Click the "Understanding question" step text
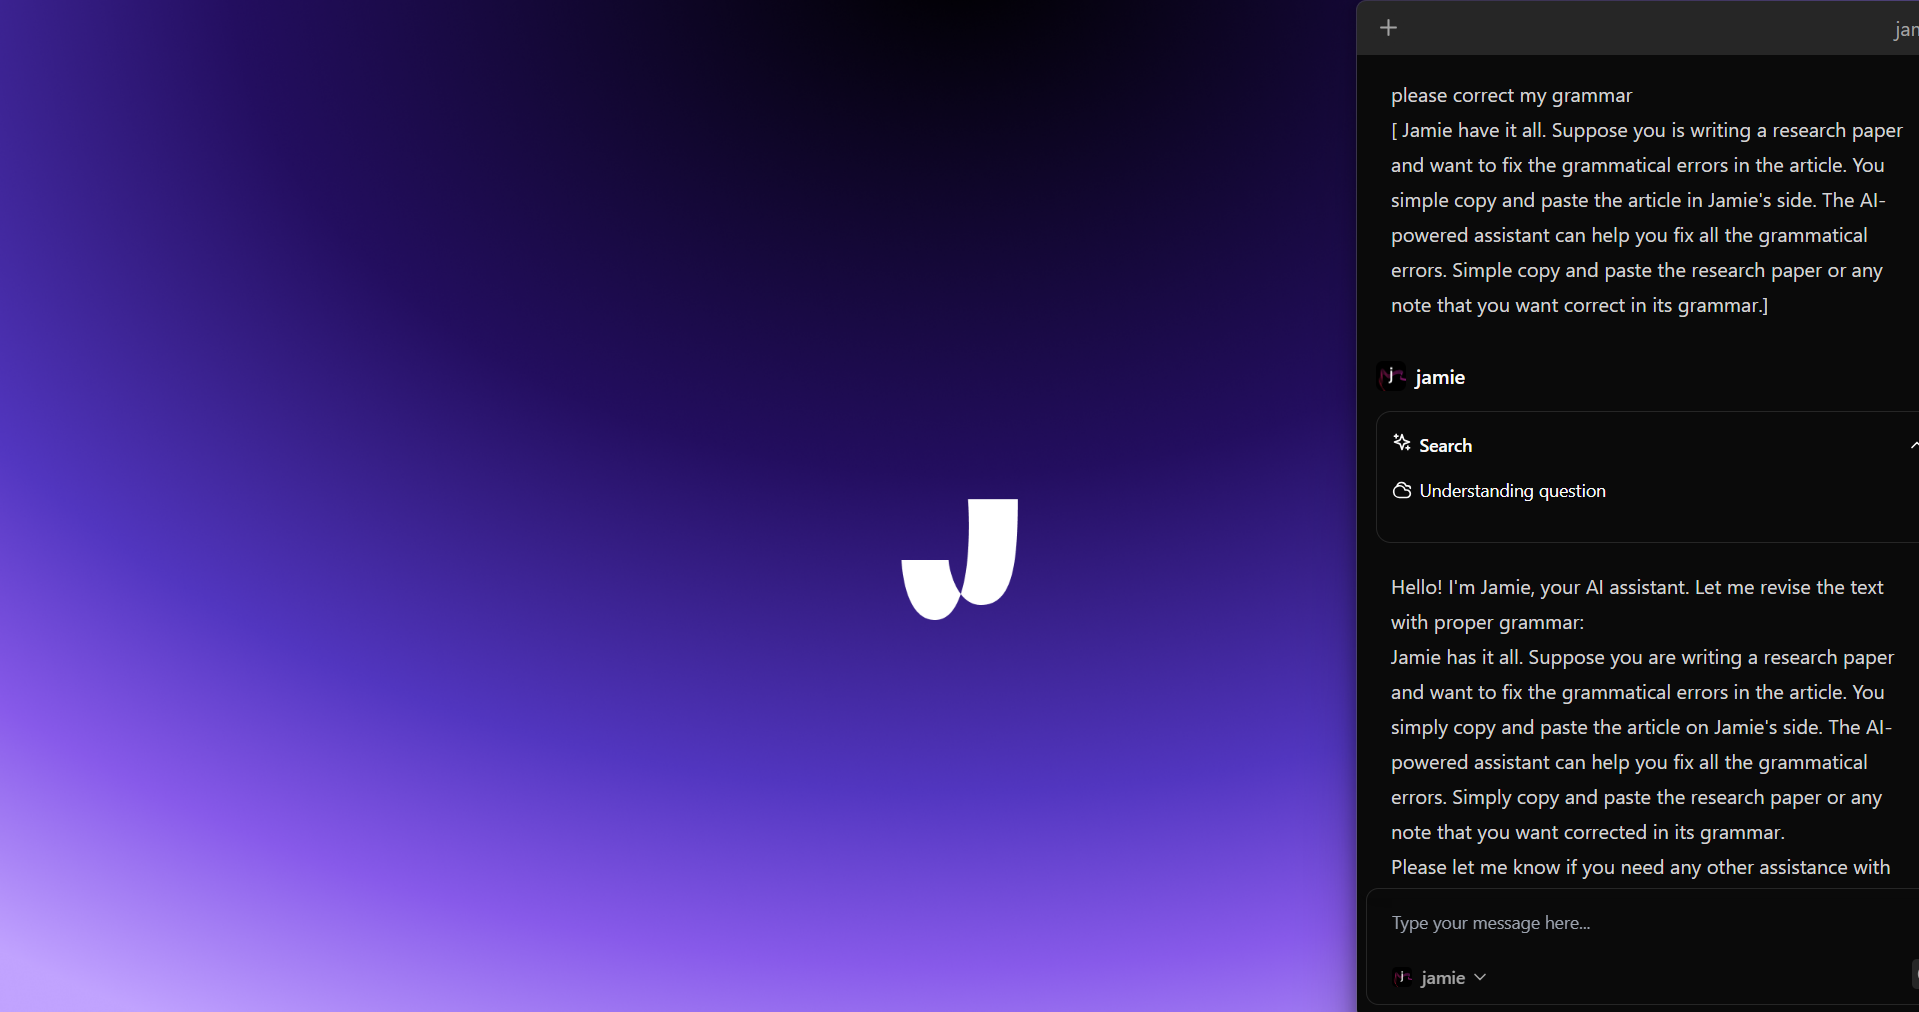The image size is (1919, 1012). (1512, 491)
